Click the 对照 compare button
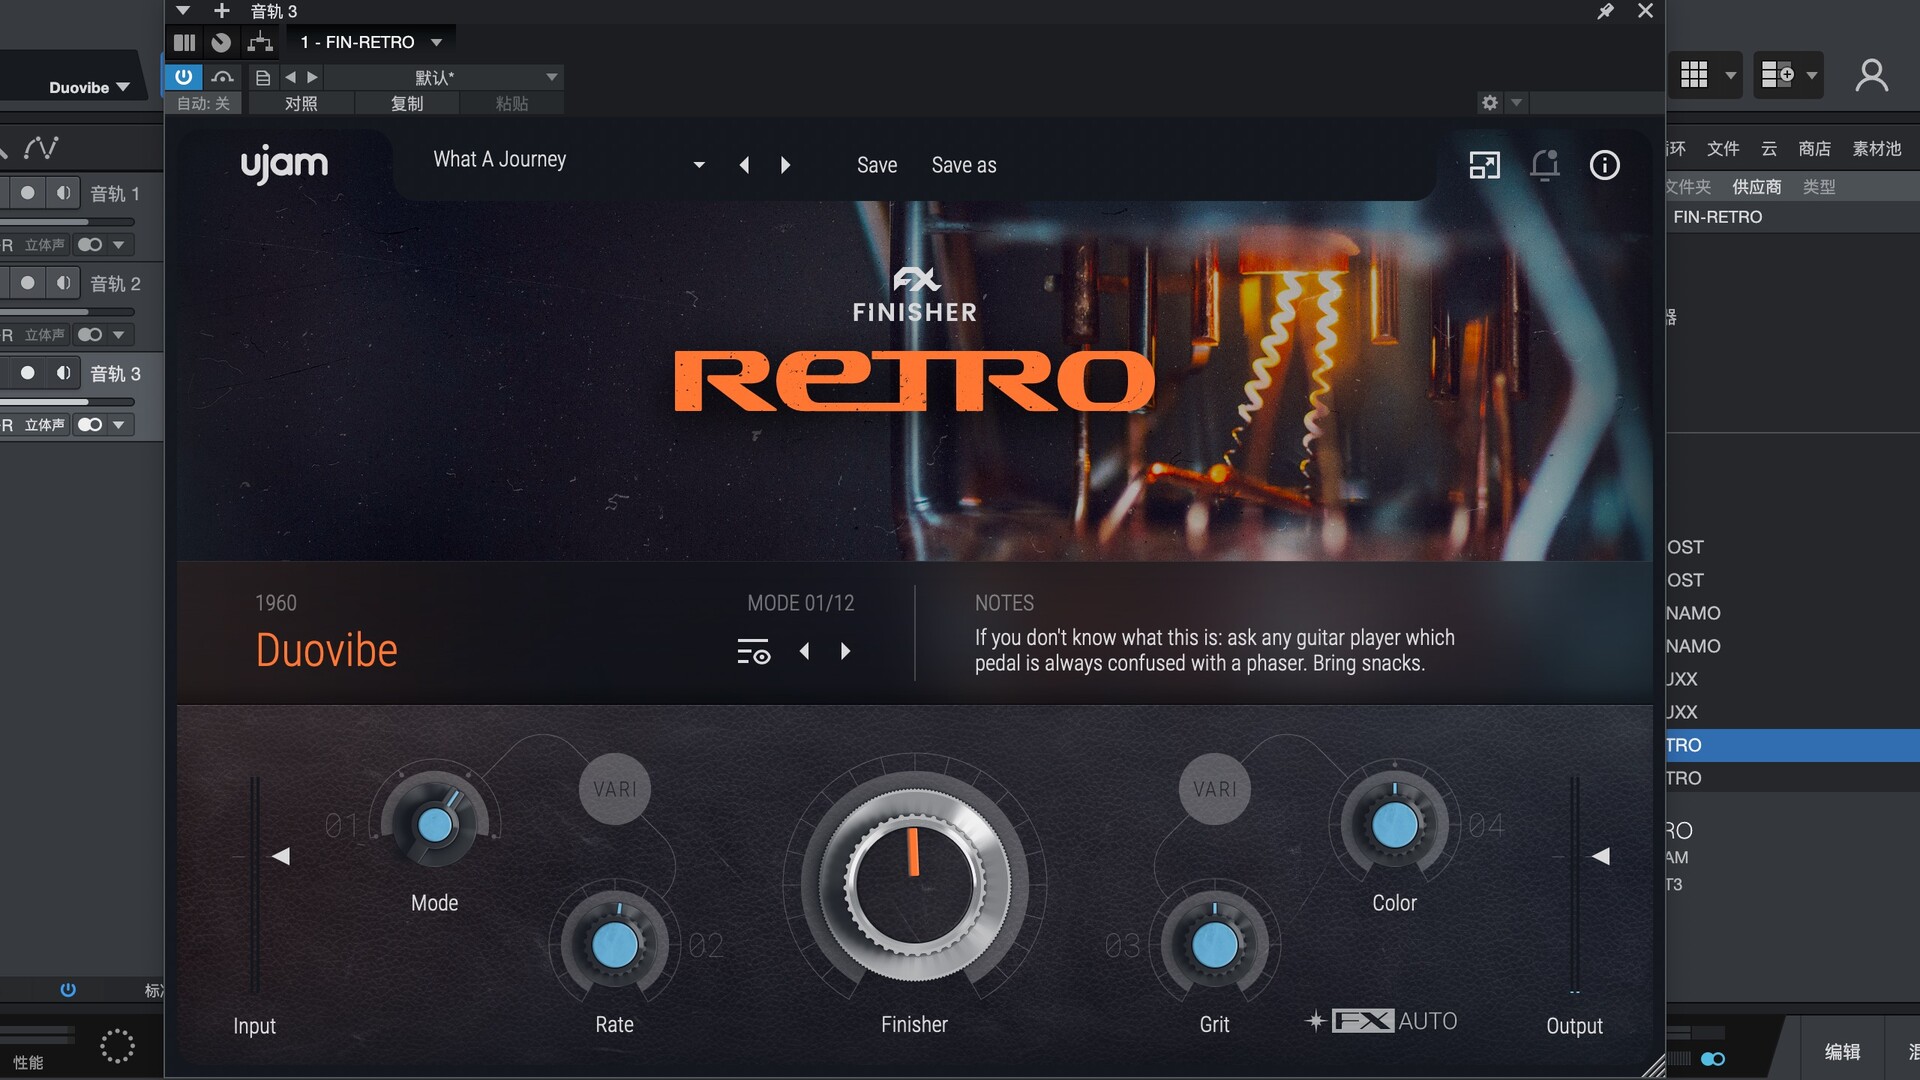Viewport: 1920px width, 1080px height. coord(301,103)
